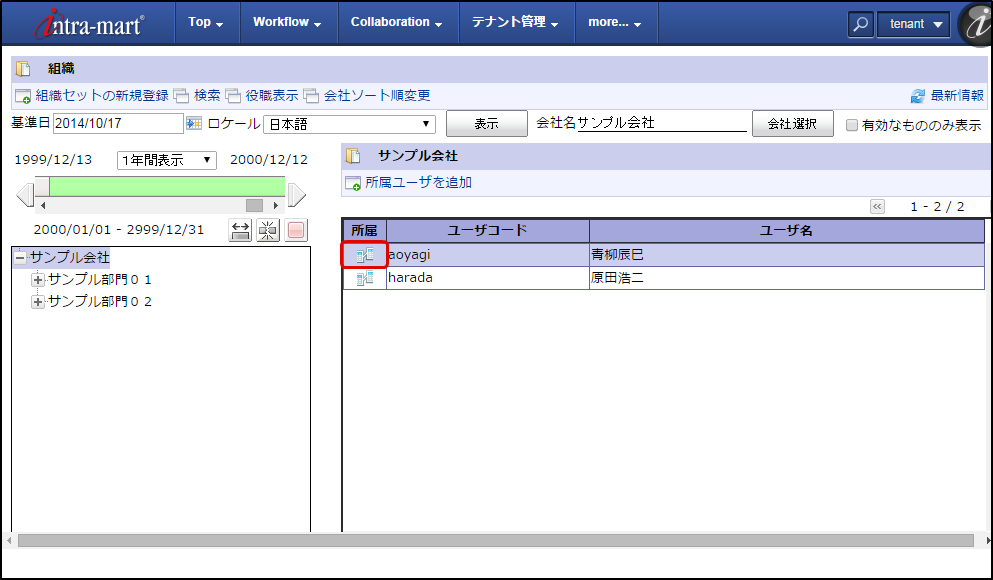The image size is (993, 580).
Task: Click the search magnifier in header
Action: click(x=860, y=24)
